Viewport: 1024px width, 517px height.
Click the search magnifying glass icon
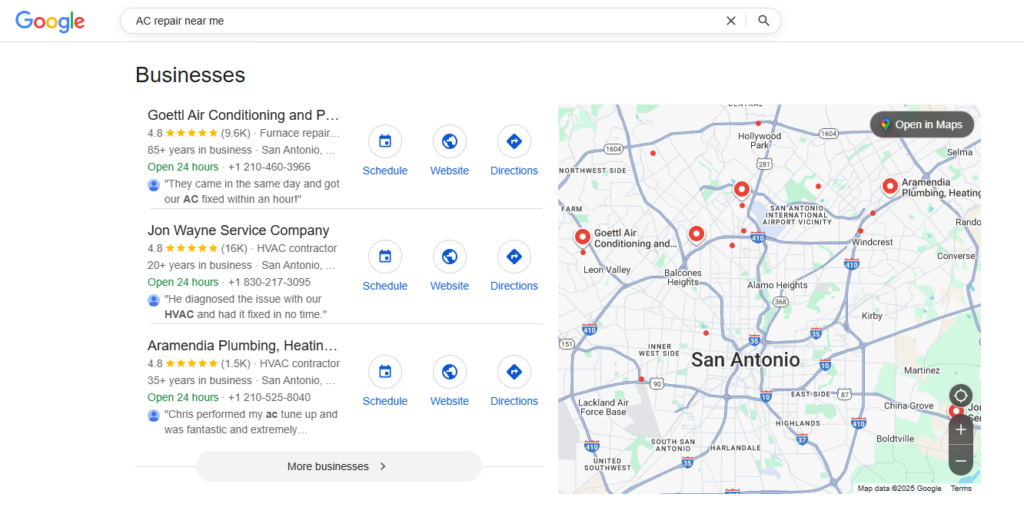764,21
